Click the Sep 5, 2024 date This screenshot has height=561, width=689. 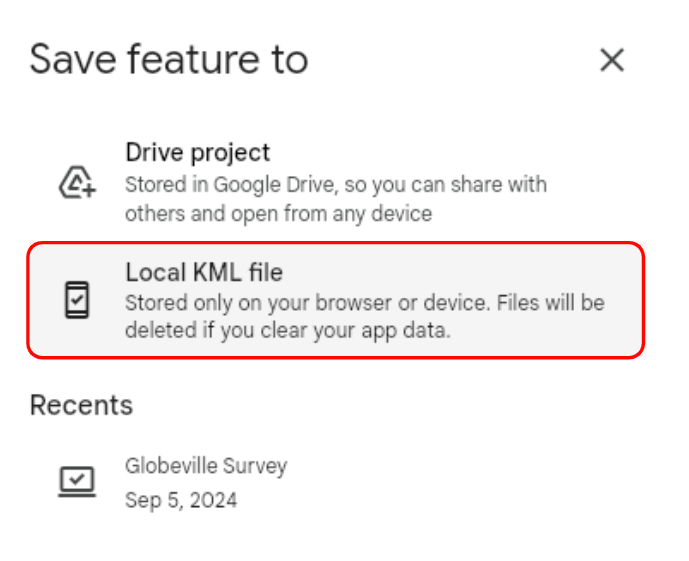click(x=181, y=500)
